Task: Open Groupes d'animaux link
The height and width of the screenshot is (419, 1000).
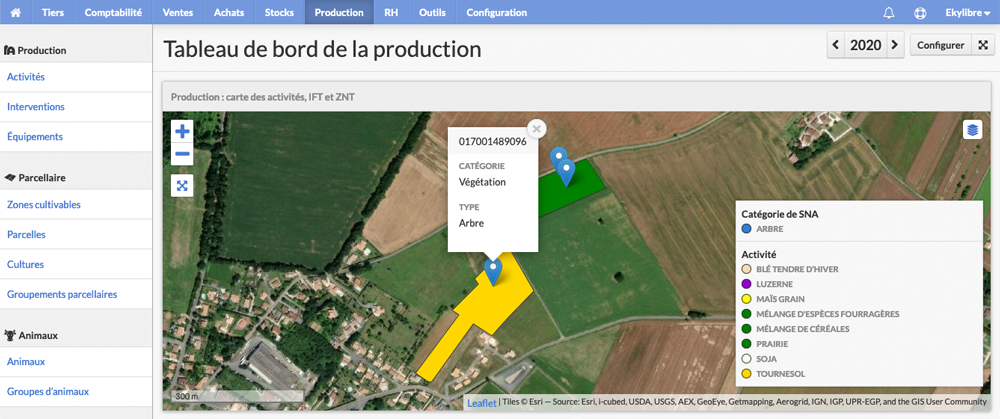Action: click(48, 392)
